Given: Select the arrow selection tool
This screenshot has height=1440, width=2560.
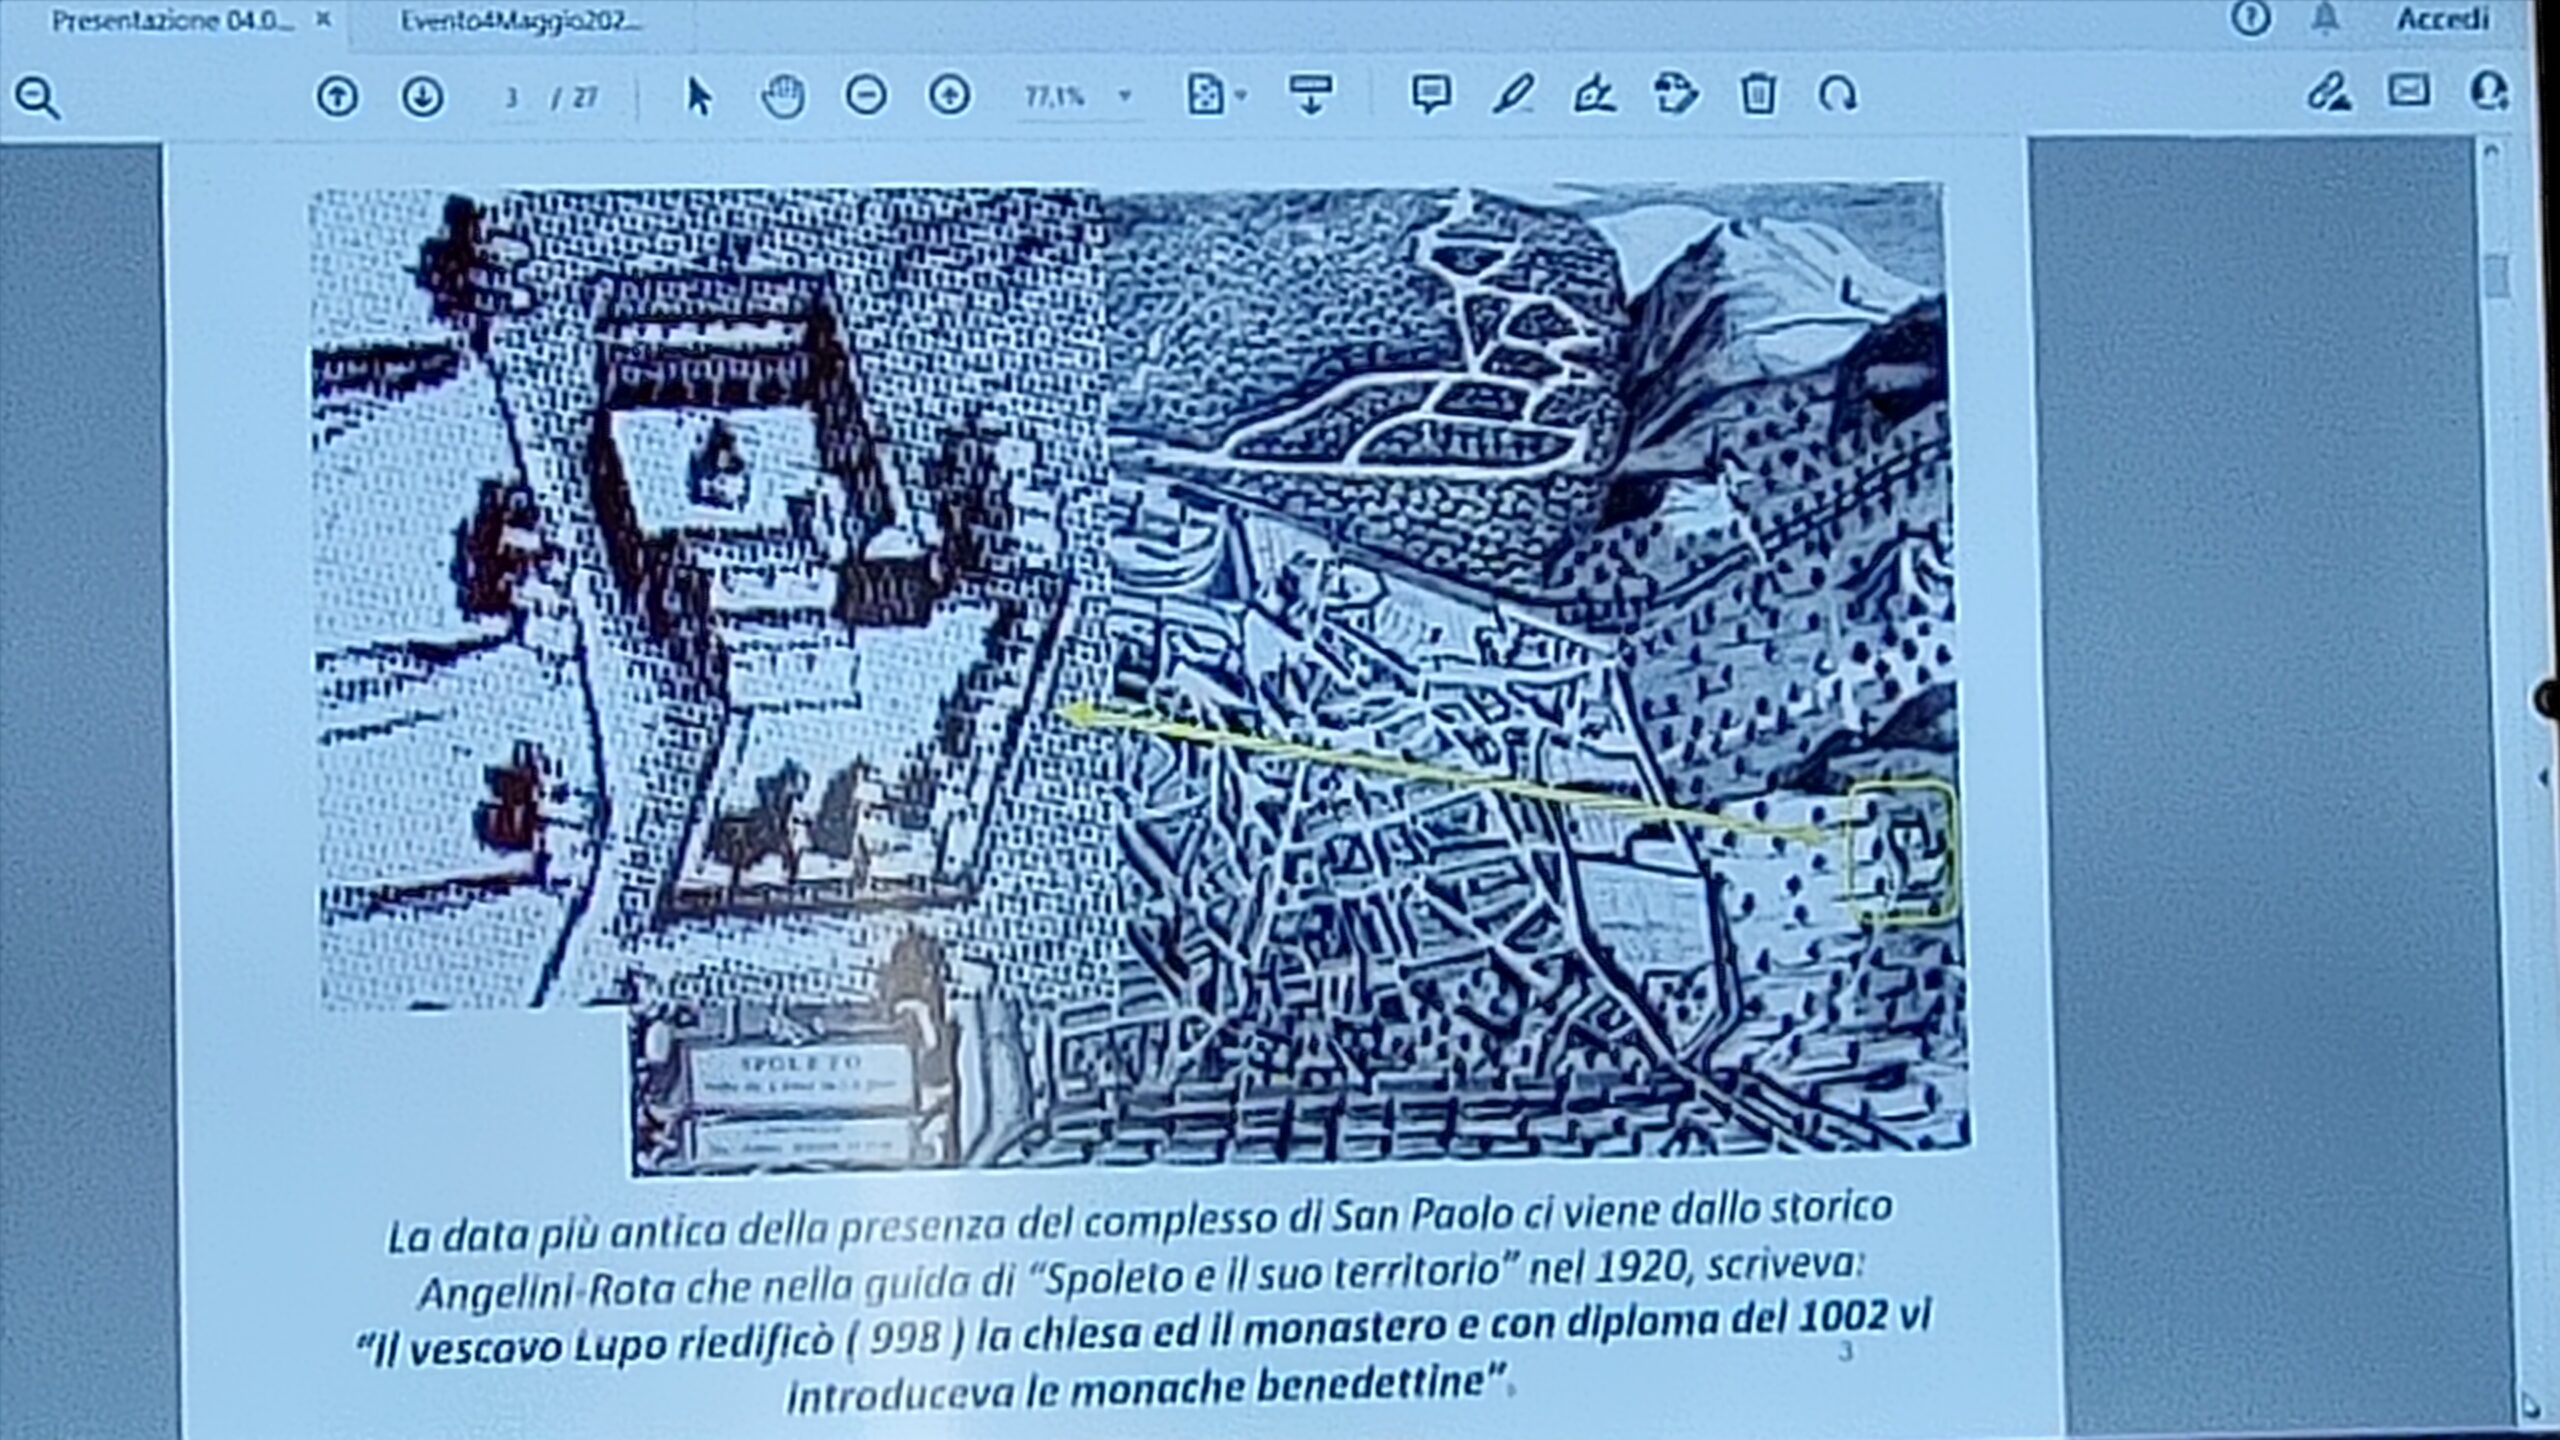Looking at the screenshot, I should 699,97.
